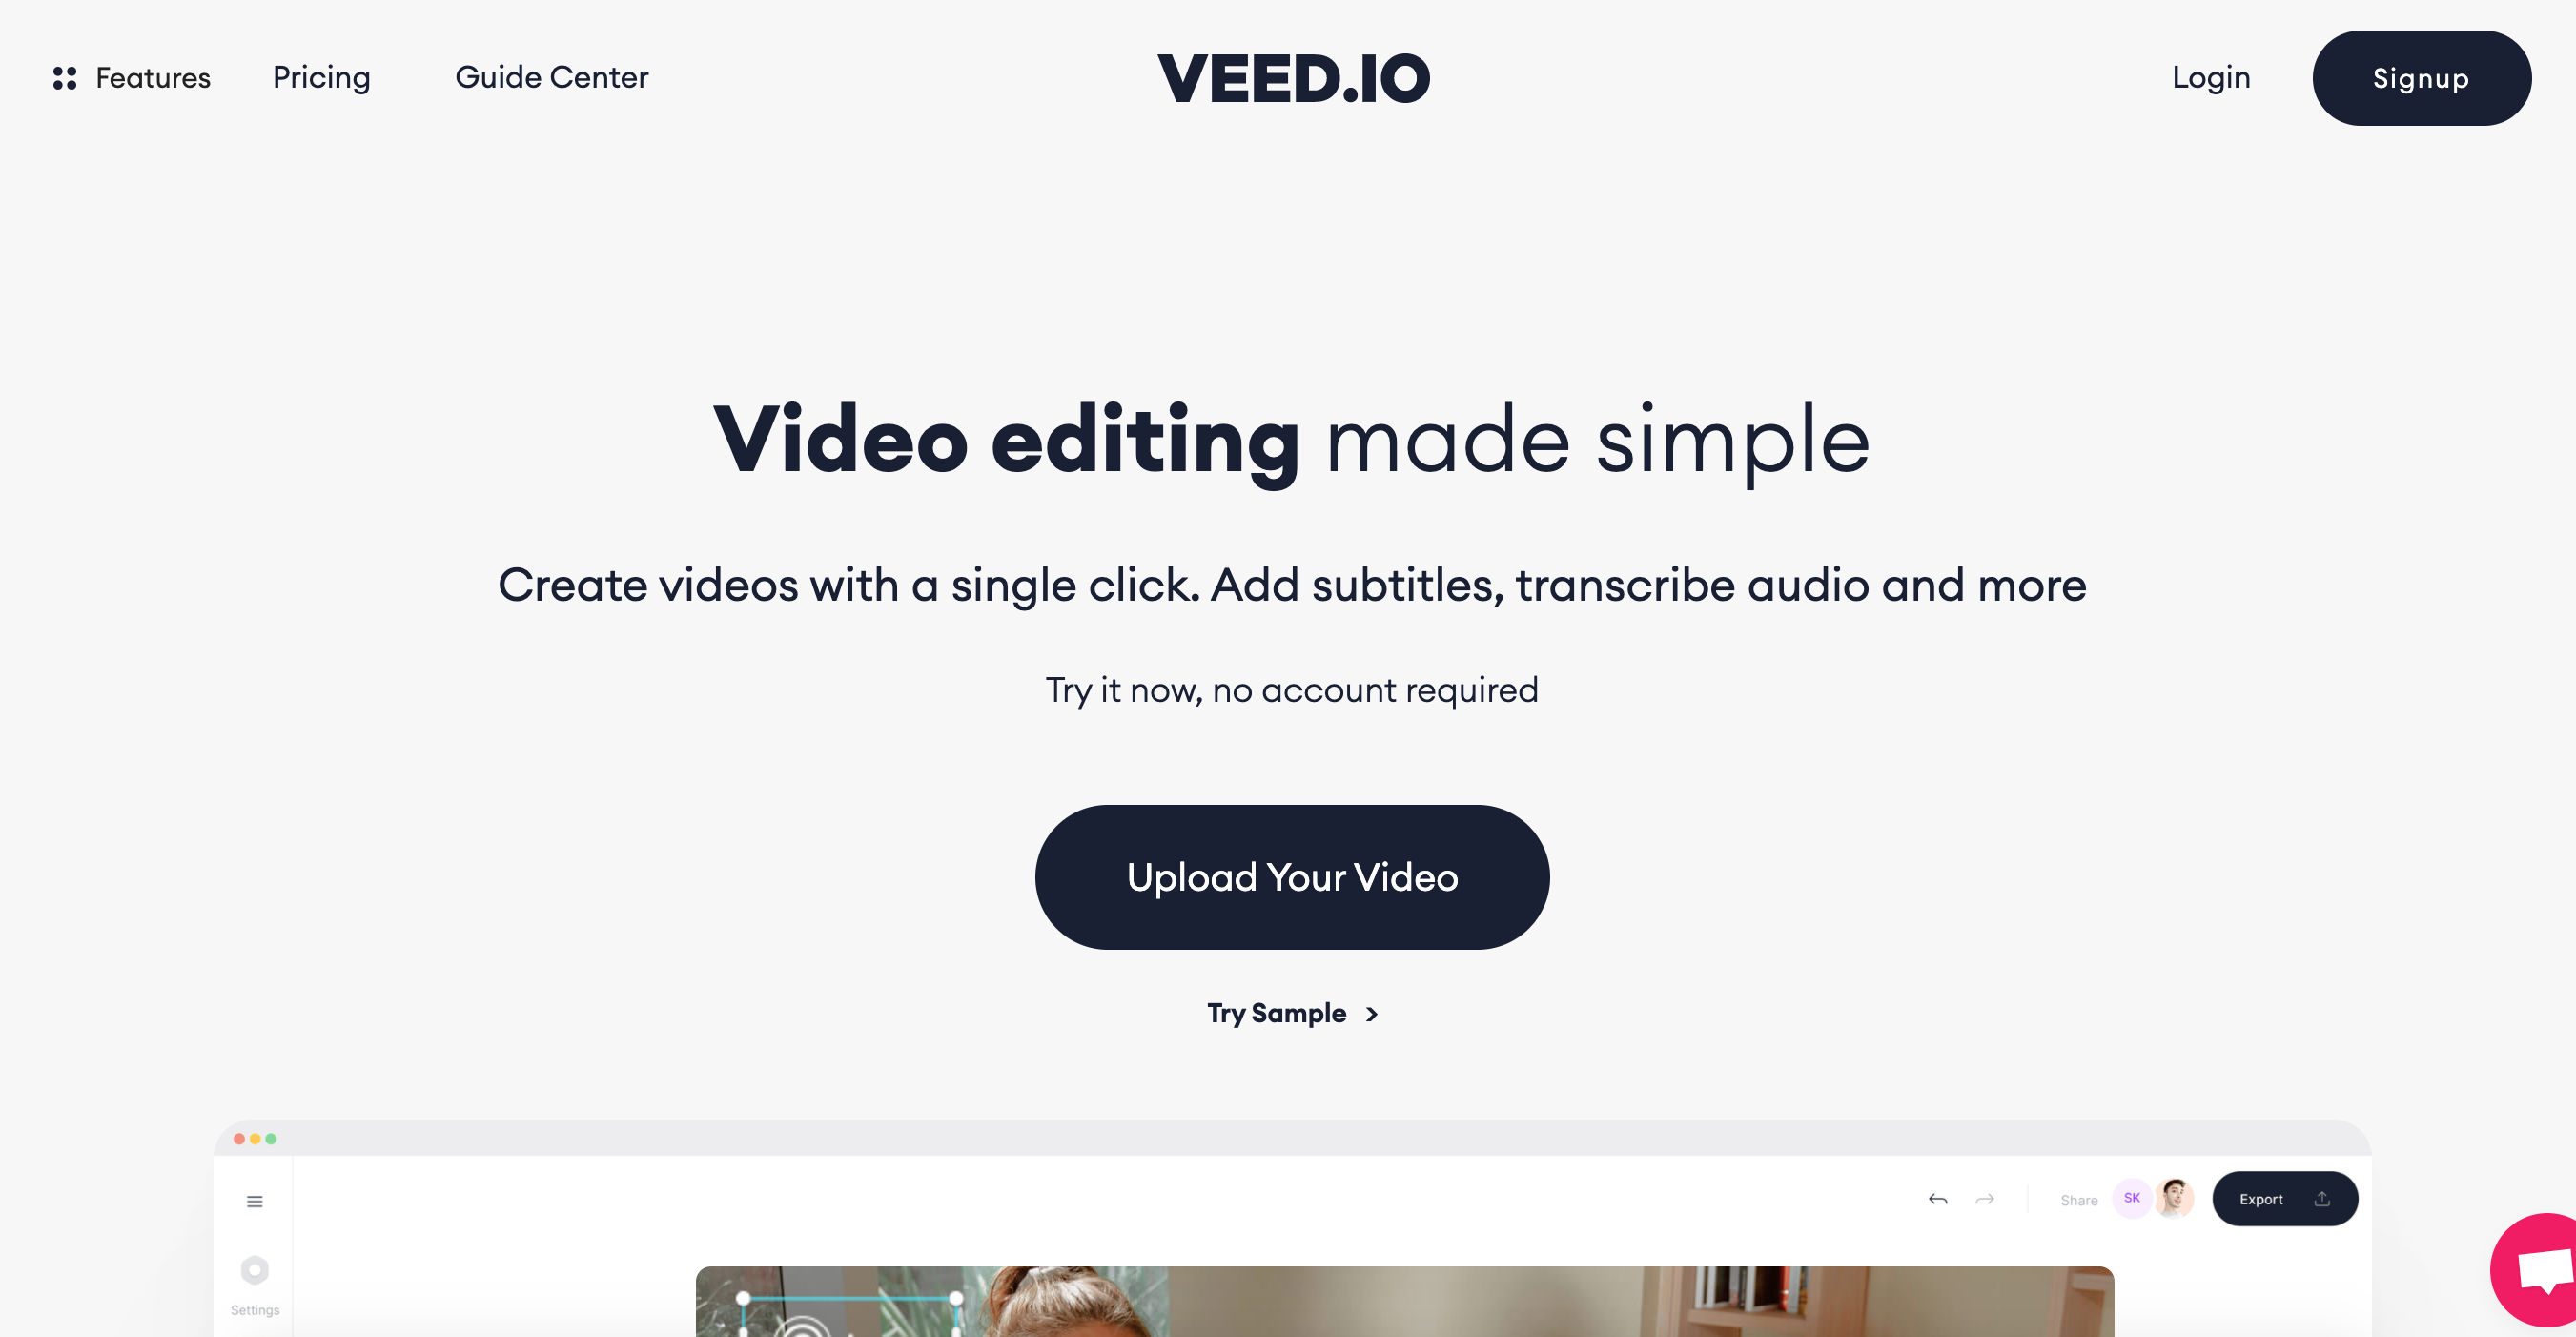Click the hamburger menu icon in editor
This screenshot has height=1337, width=2576.
click(256, 1201)
